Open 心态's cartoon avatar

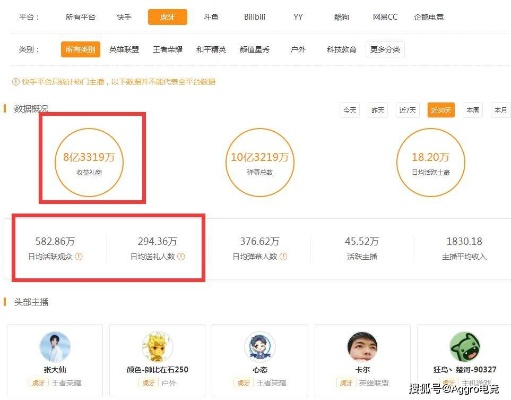coord(260,347)
